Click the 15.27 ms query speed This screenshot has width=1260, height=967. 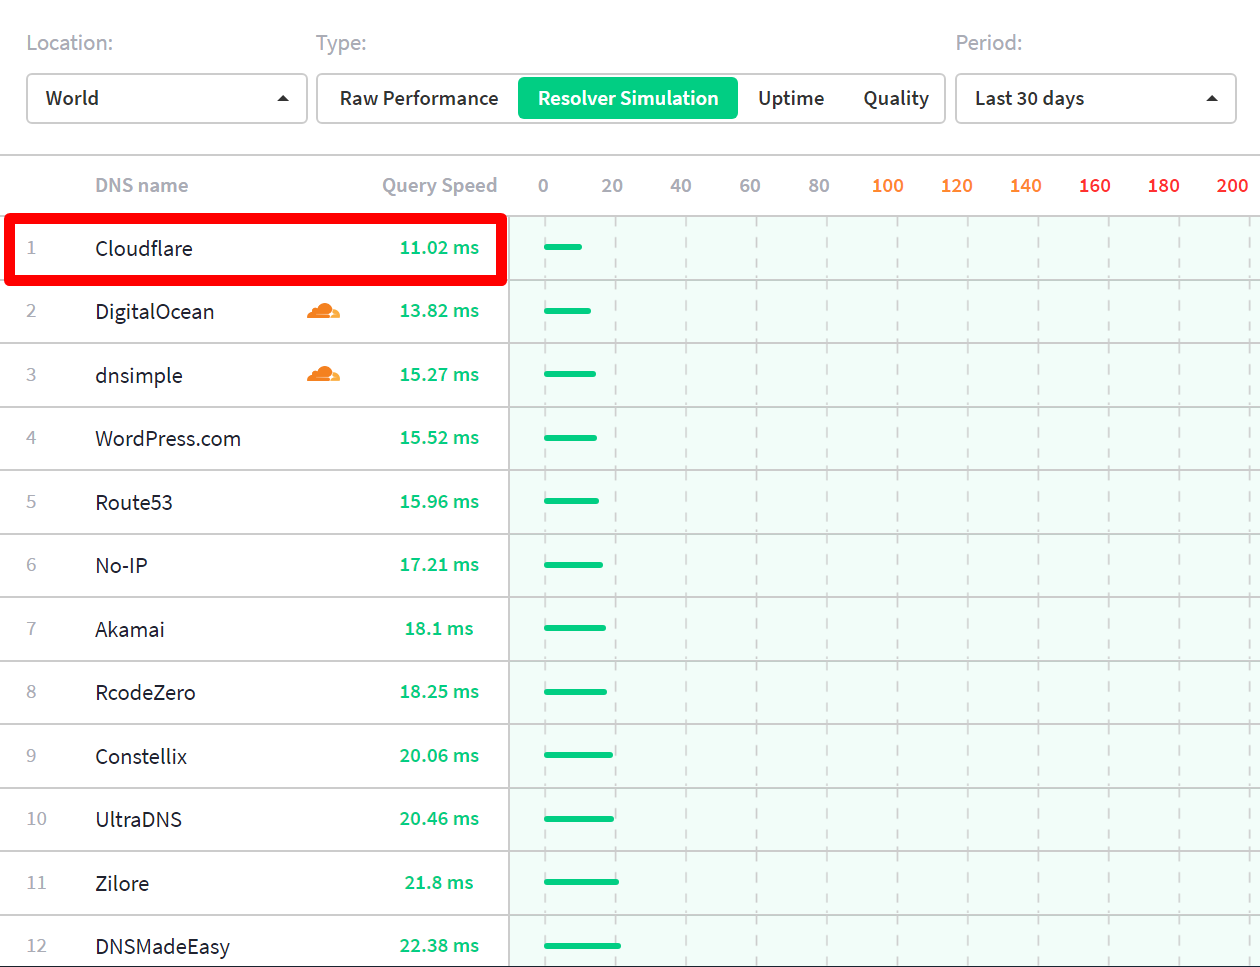(x=439, y=374)
